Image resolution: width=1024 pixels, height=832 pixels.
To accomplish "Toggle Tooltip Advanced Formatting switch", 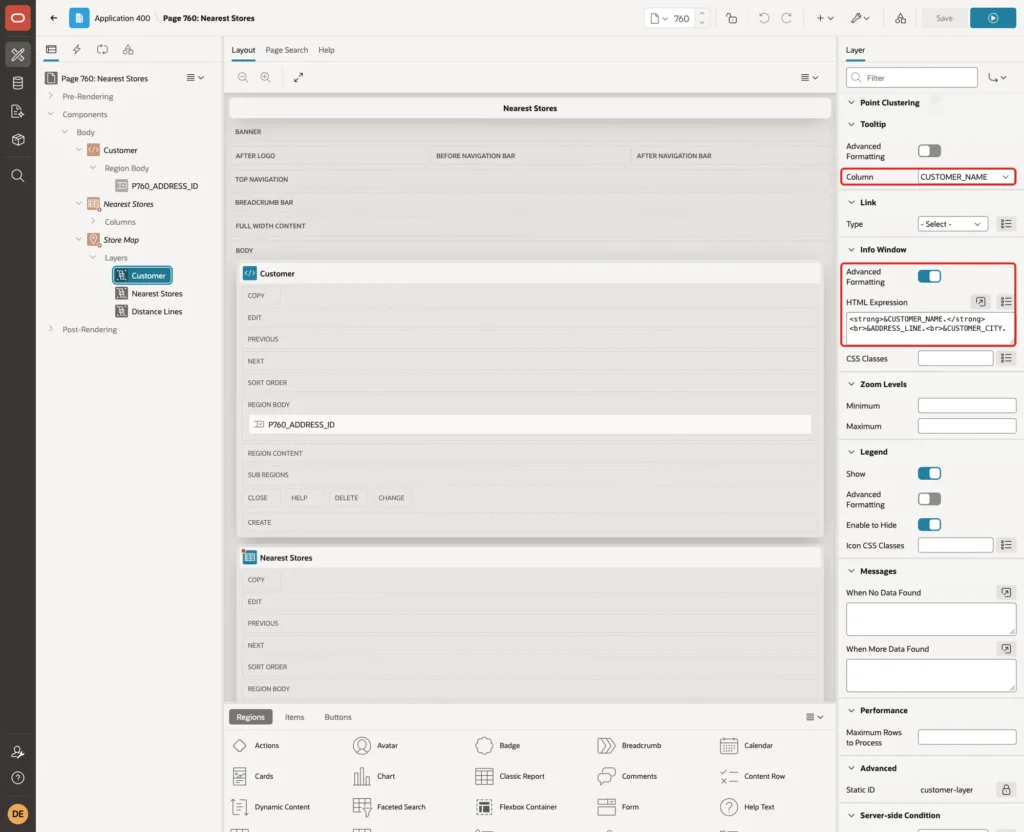I will pyautogui.click(x=929, y=151).
